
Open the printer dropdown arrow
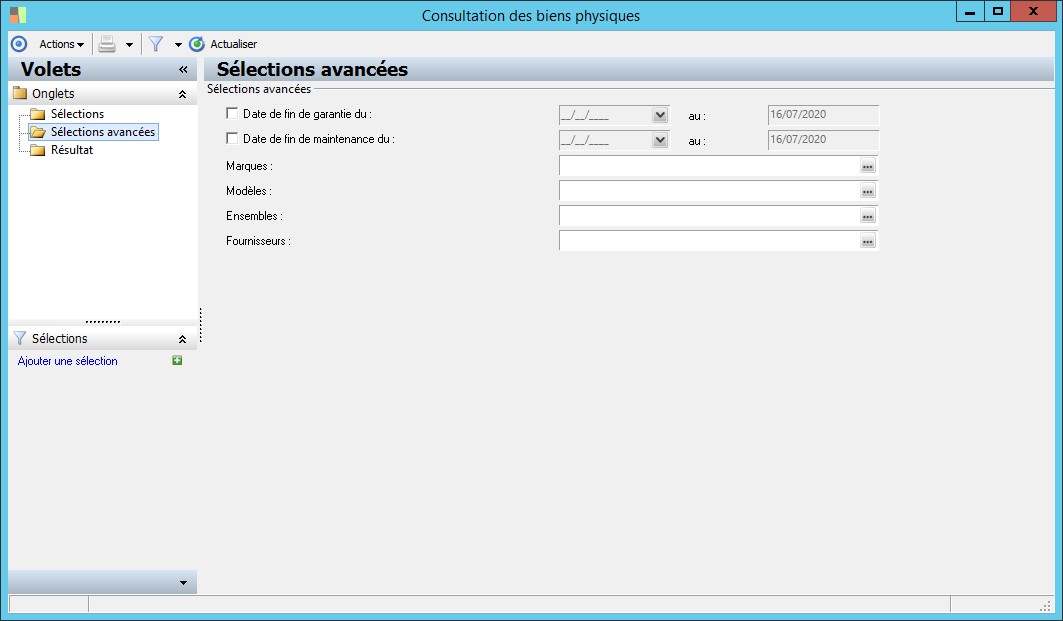[x=129, y=45]
